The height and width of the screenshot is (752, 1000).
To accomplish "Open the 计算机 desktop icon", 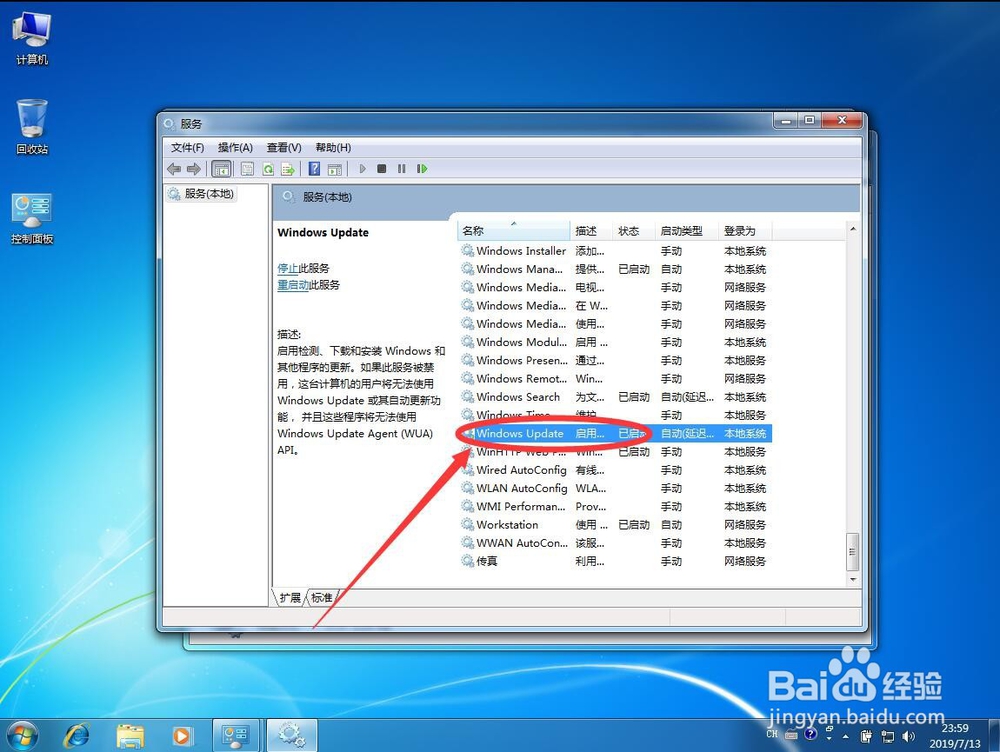I will pos(32,38).
